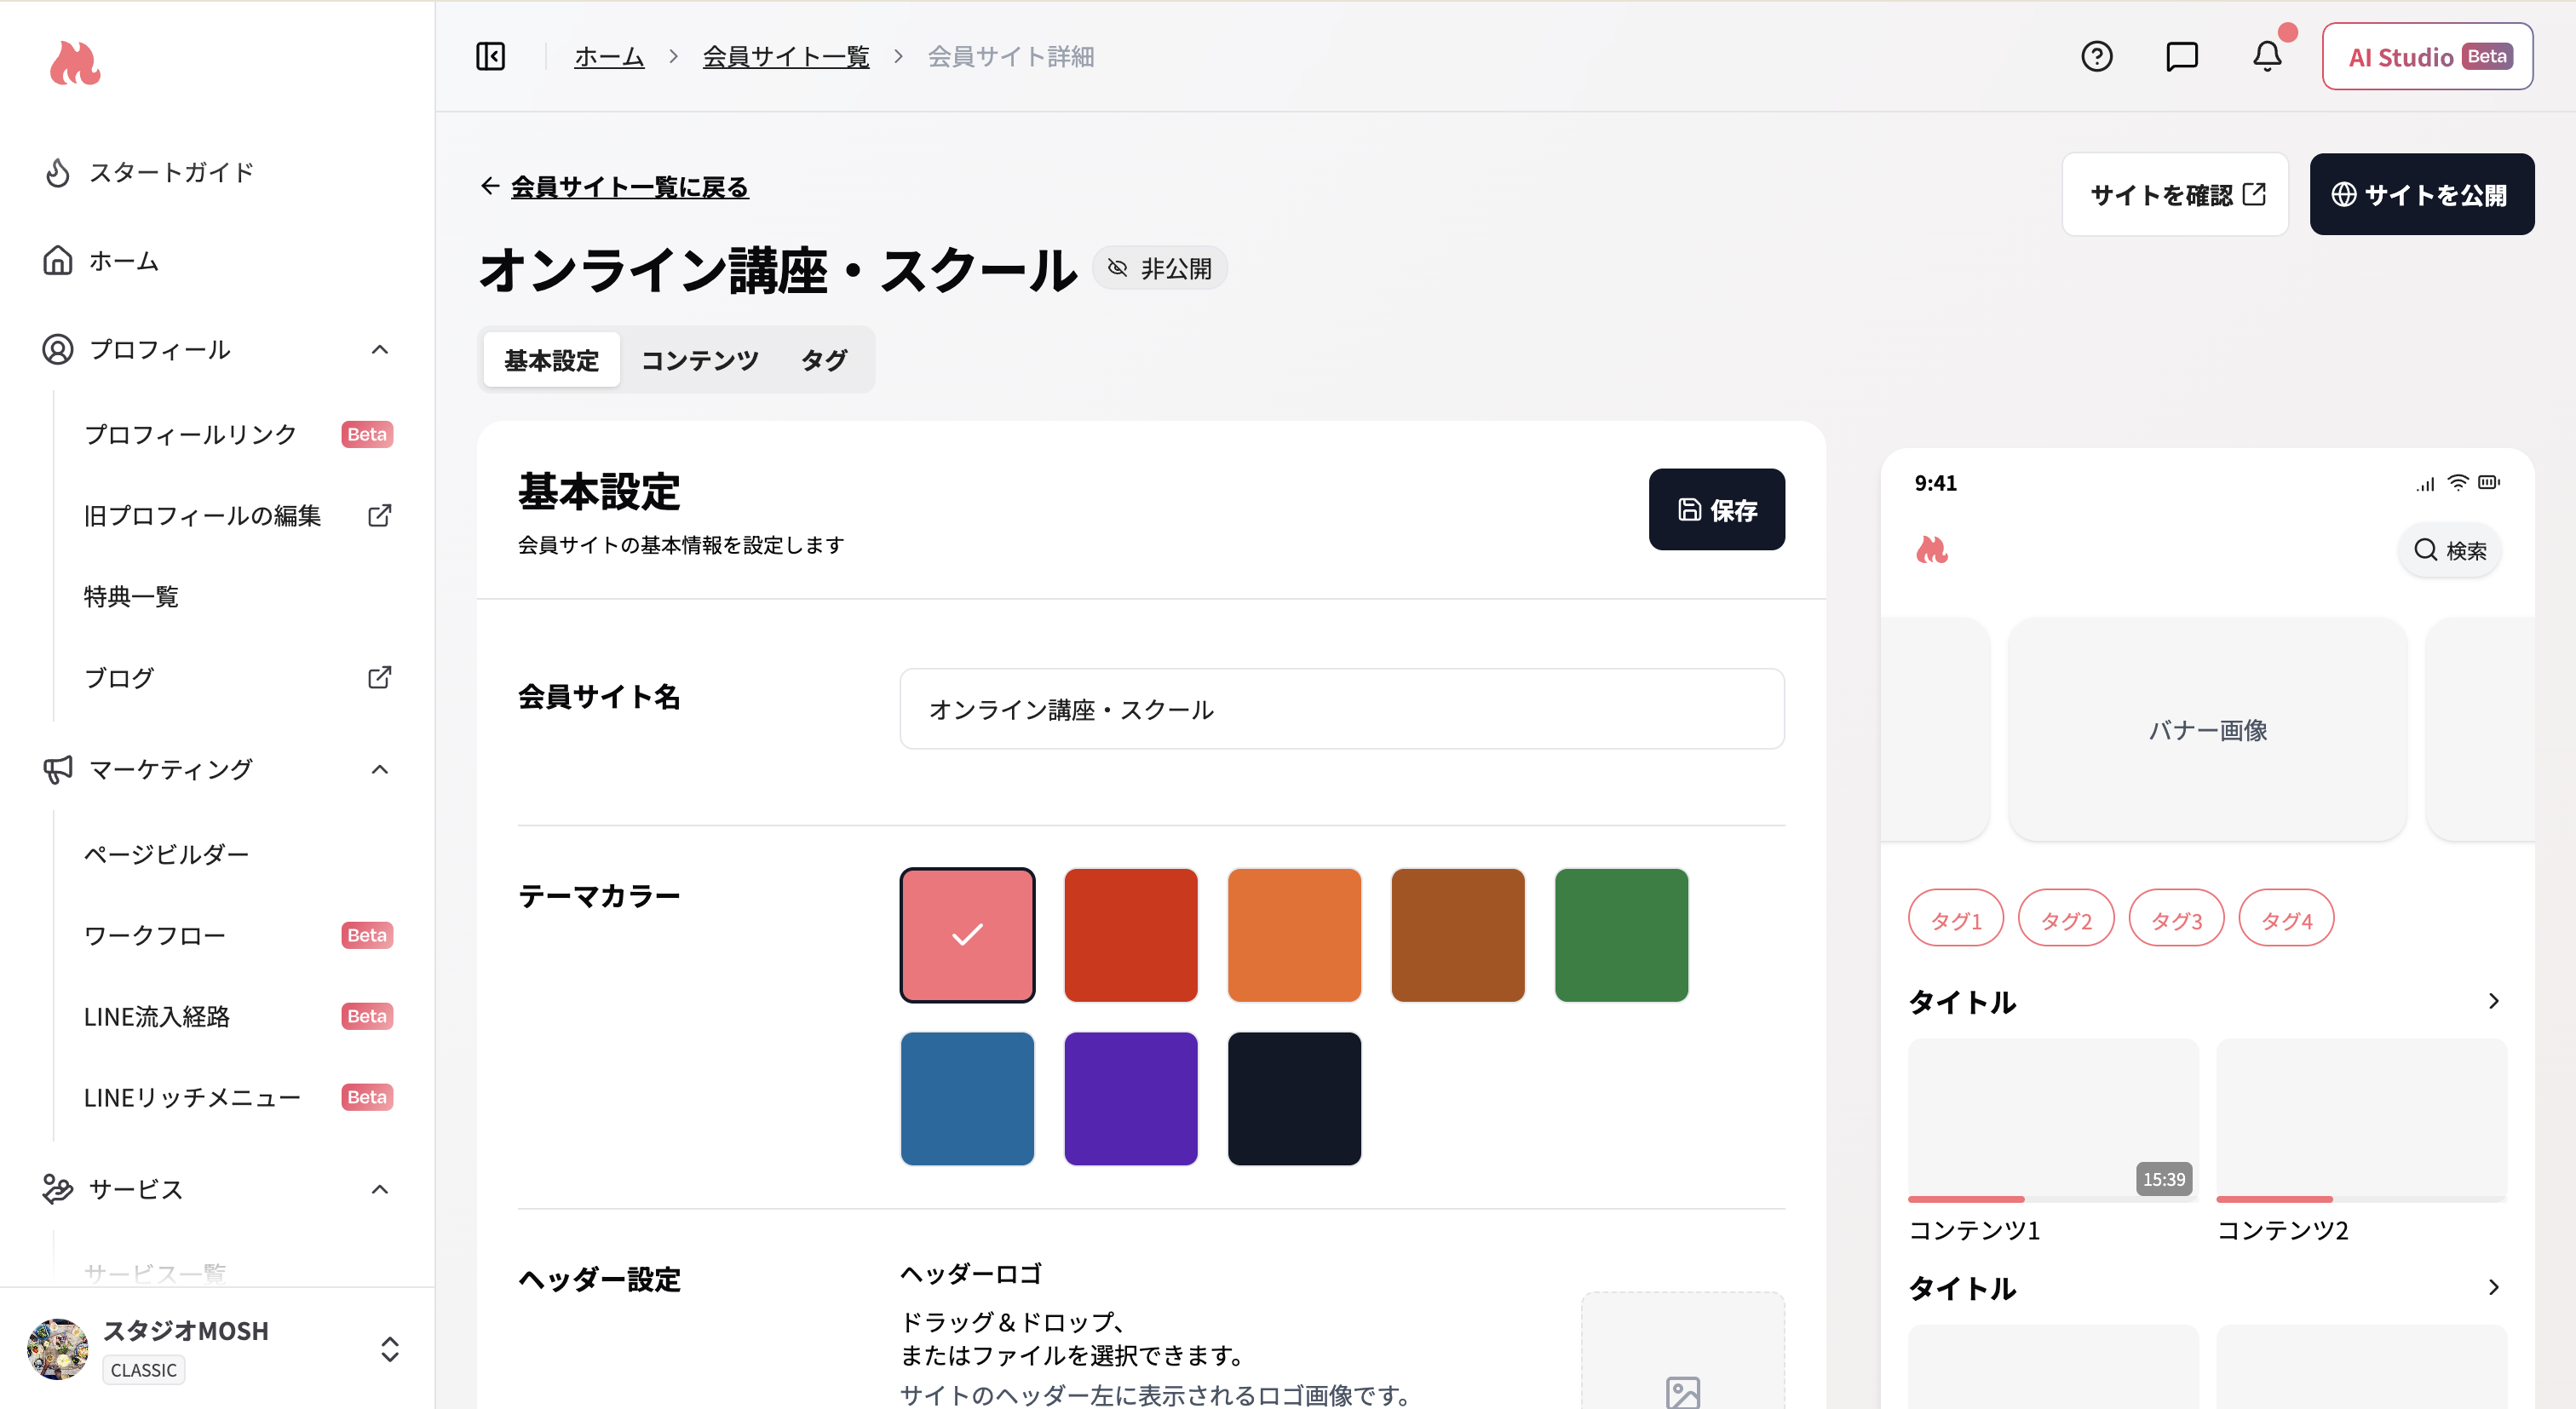This screenshot has width=2576, height=1409.
Task: Collapse the プロフィール section chevron
Action: [380, 349]
